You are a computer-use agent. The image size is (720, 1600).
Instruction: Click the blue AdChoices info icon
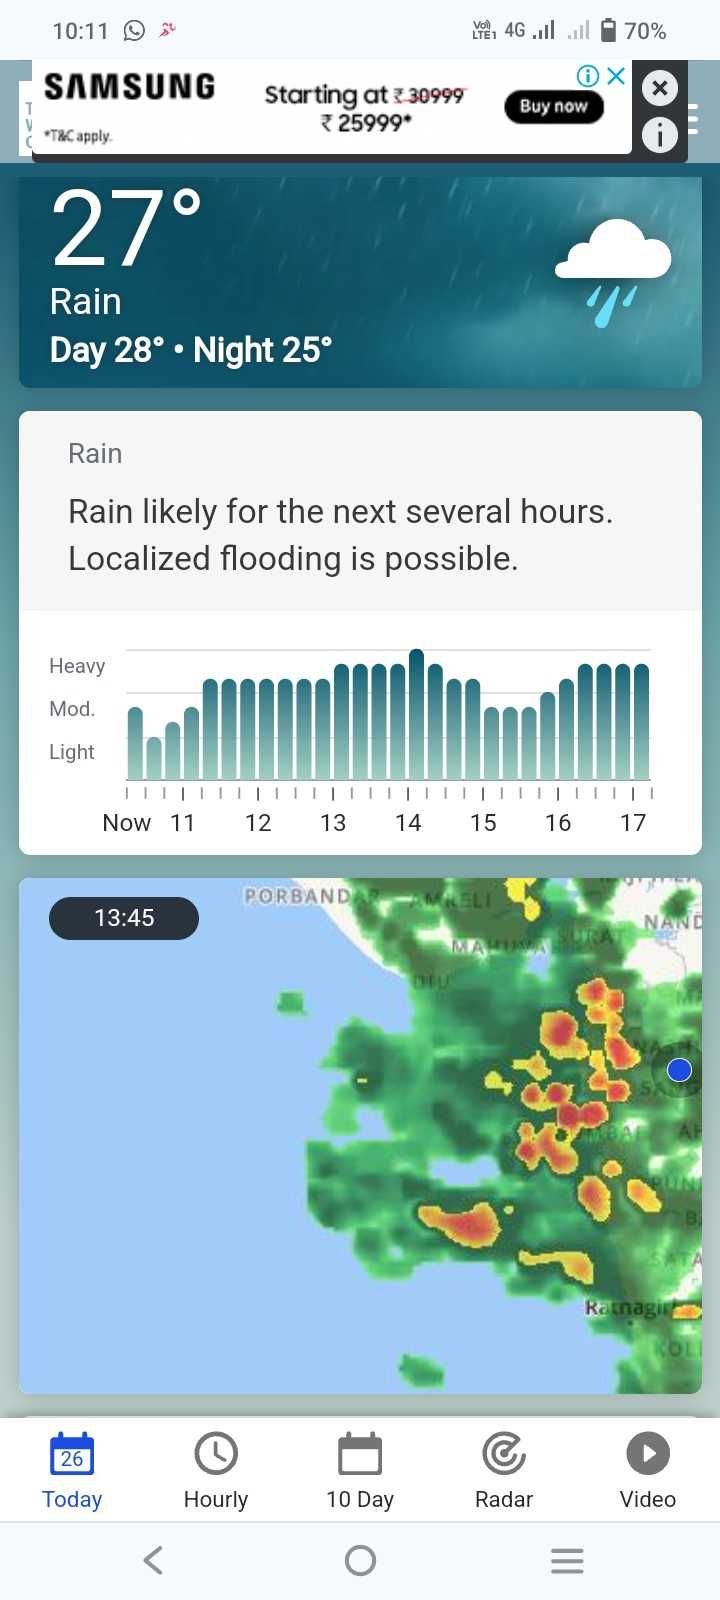588,76
